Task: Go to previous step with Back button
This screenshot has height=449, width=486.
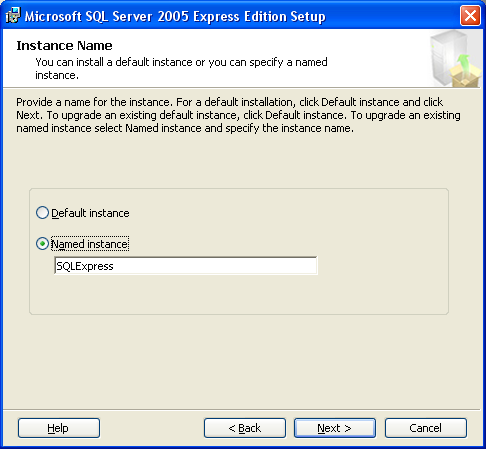Action: coord(245,428)
